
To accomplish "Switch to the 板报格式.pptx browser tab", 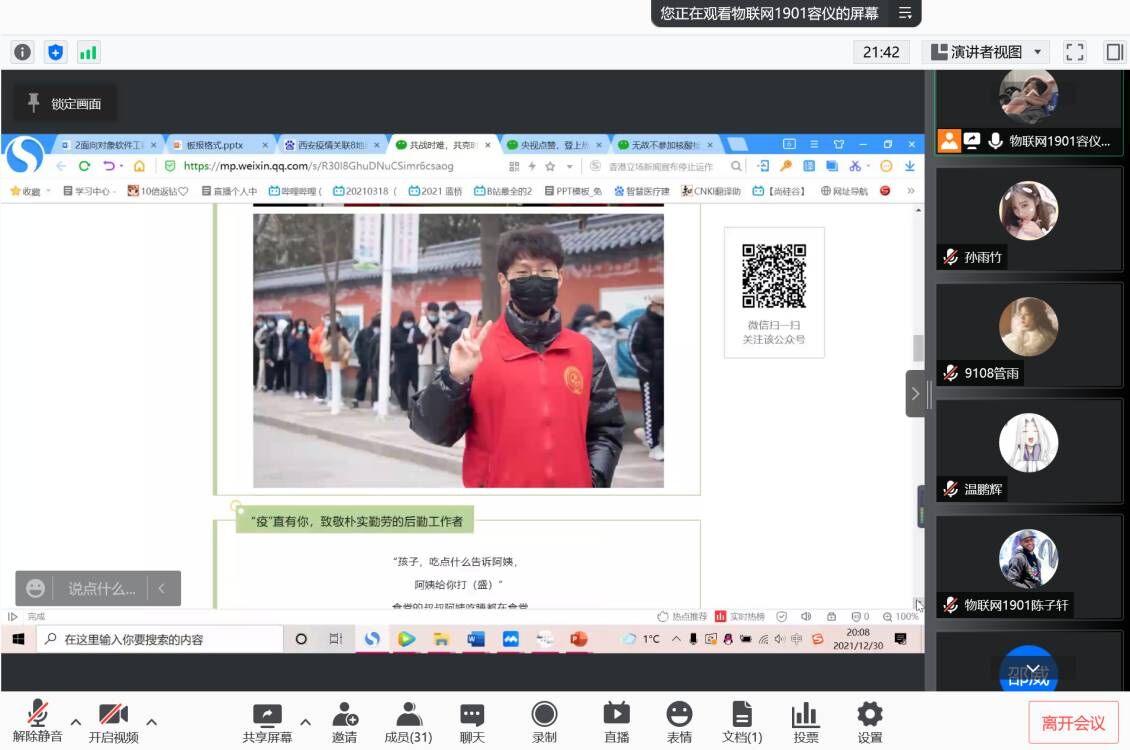I will click(x=219, y=145).
